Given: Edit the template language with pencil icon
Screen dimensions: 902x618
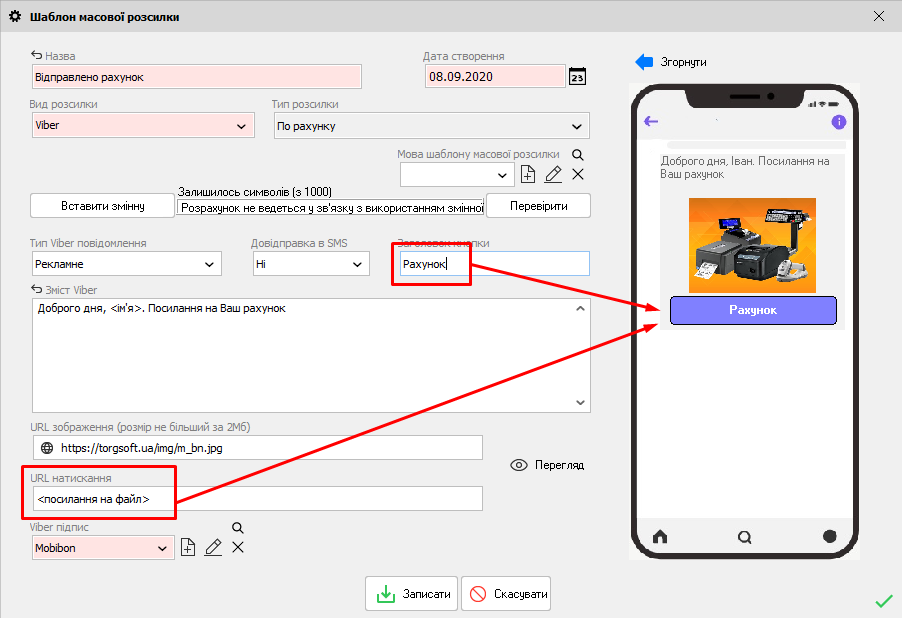Looking at the screenshot, I should [x=553, y=175].
